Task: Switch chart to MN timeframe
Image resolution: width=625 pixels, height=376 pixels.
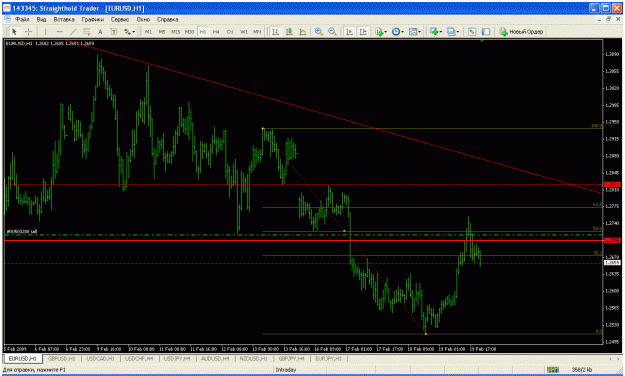Action: pos(257,32)
